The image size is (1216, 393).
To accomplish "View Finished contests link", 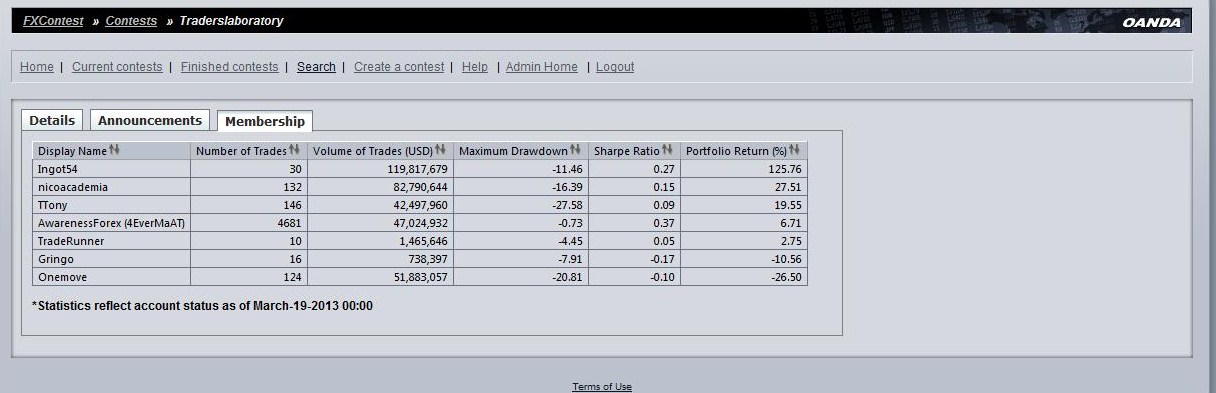I will 230,67.
